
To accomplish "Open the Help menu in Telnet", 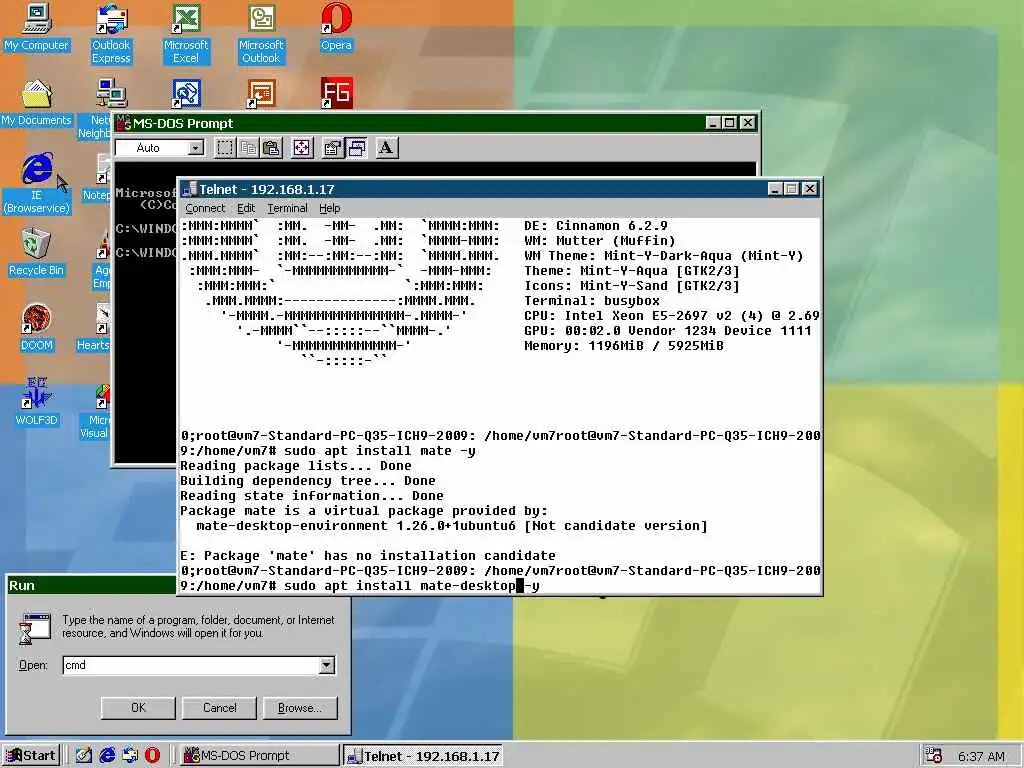I will pos(330,208).
